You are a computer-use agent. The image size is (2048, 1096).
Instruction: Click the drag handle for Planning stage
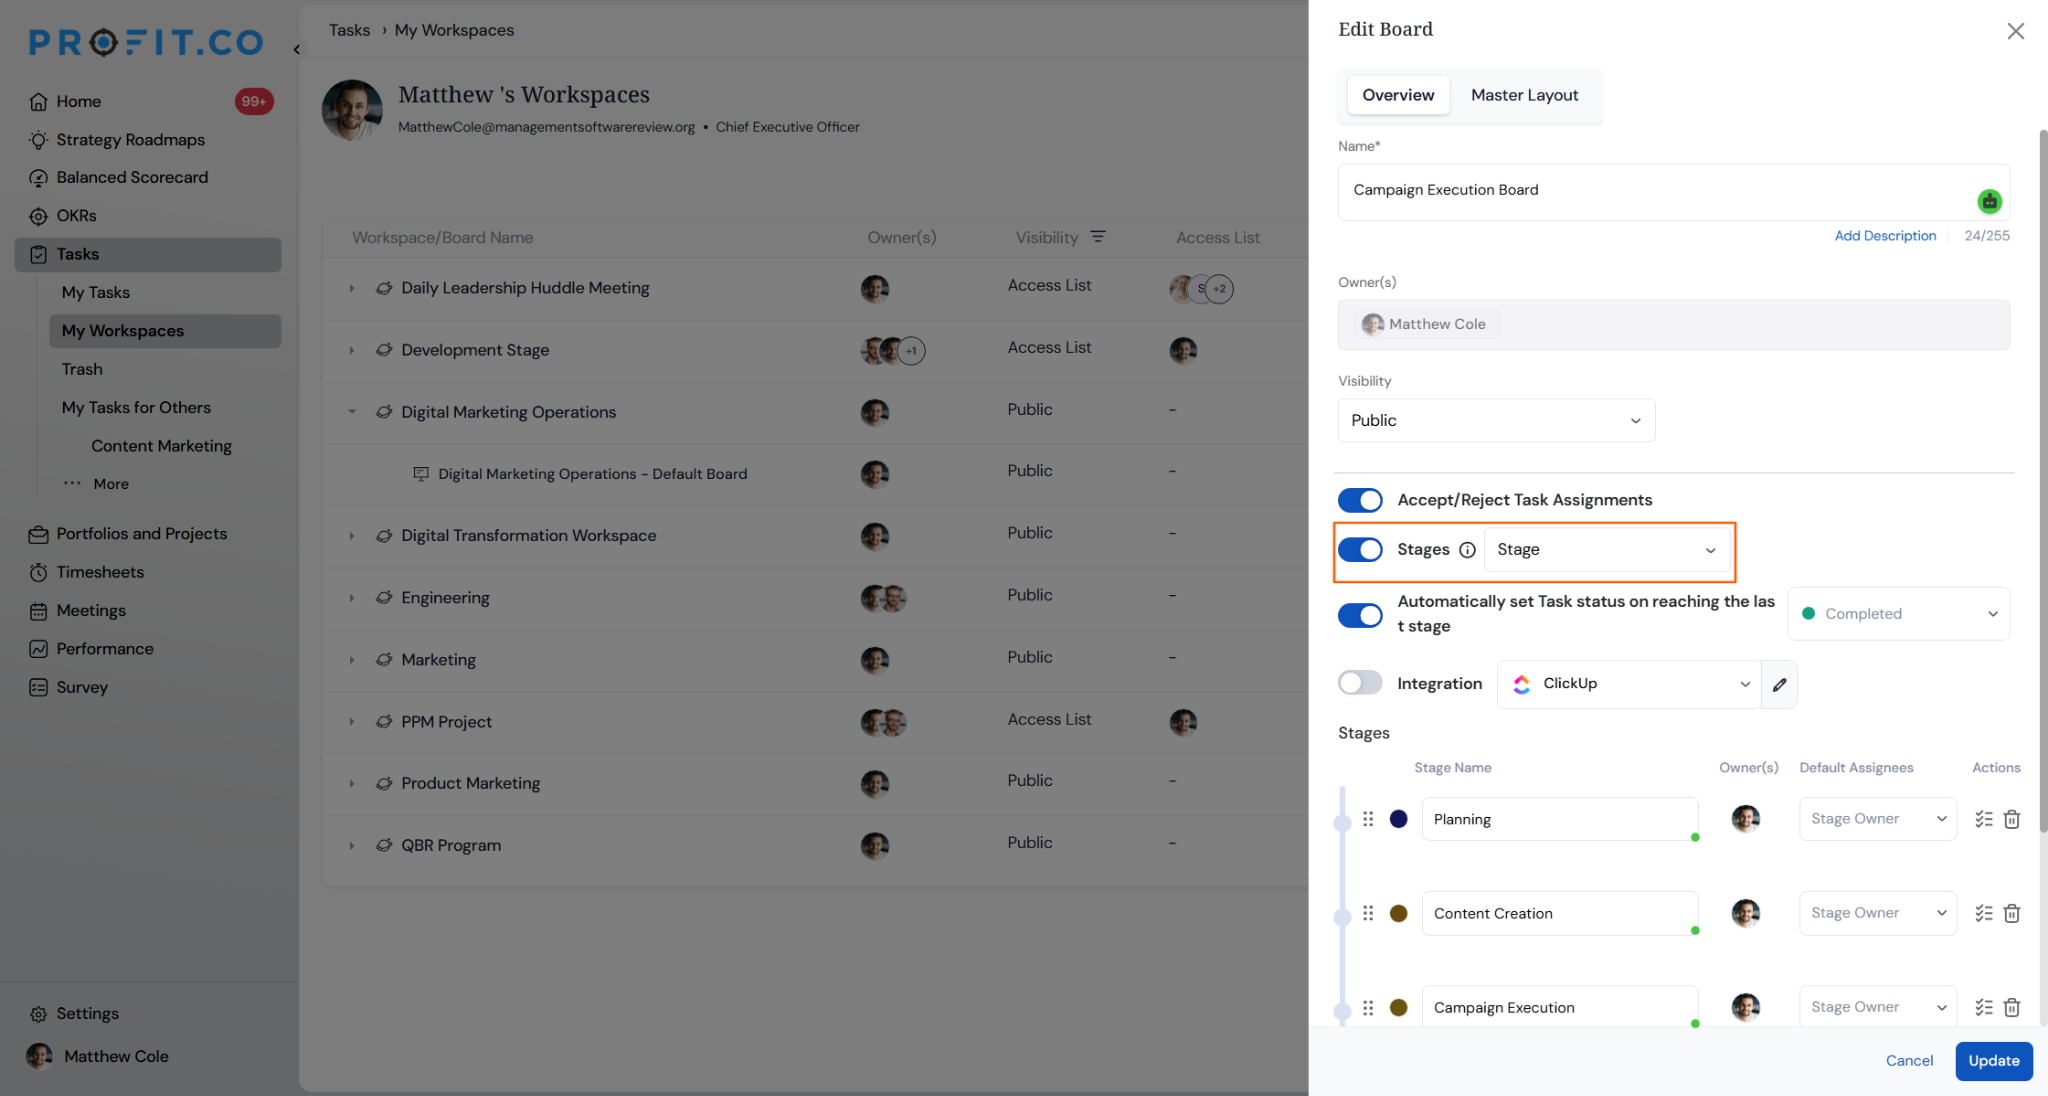pyautogui.click(x=1368, y=819)
